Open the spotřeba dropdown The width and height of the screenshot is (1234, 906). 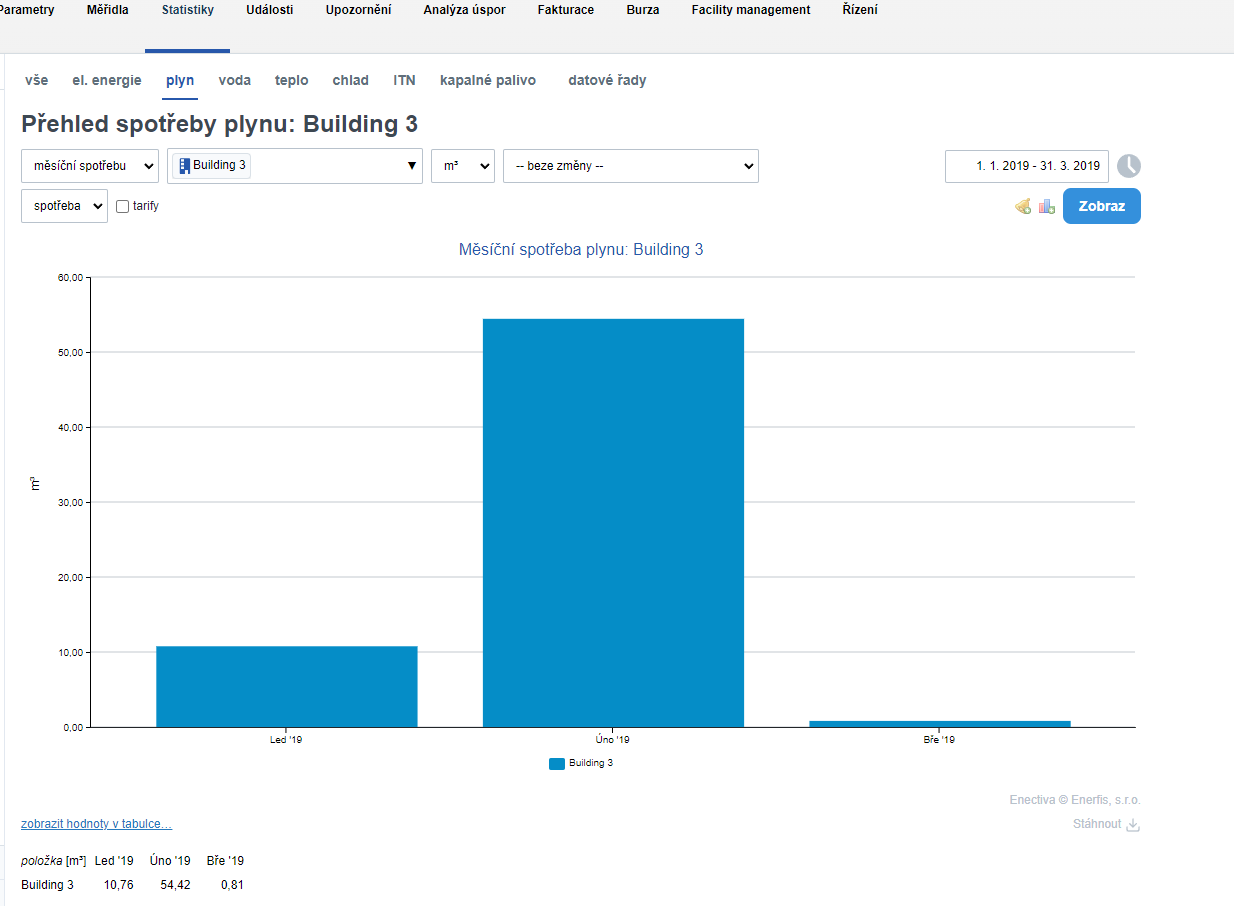coord(64,206)
